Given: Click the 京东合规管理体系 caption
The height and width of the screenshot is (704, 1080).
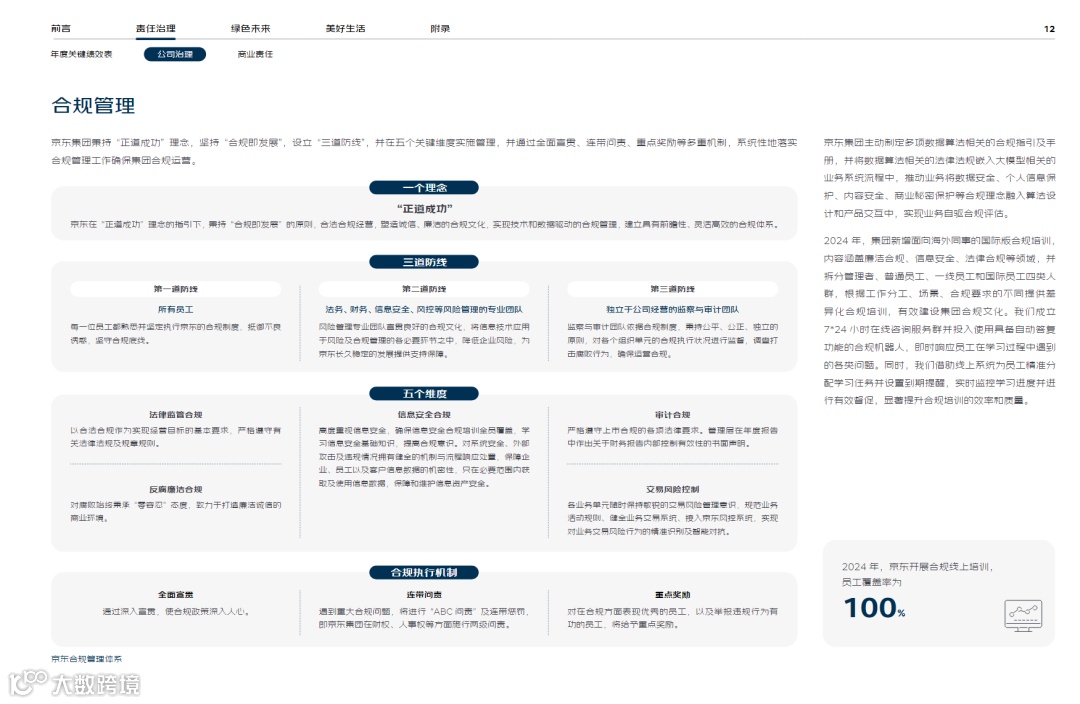Looking at the screenshot, I should coord(86,659).
